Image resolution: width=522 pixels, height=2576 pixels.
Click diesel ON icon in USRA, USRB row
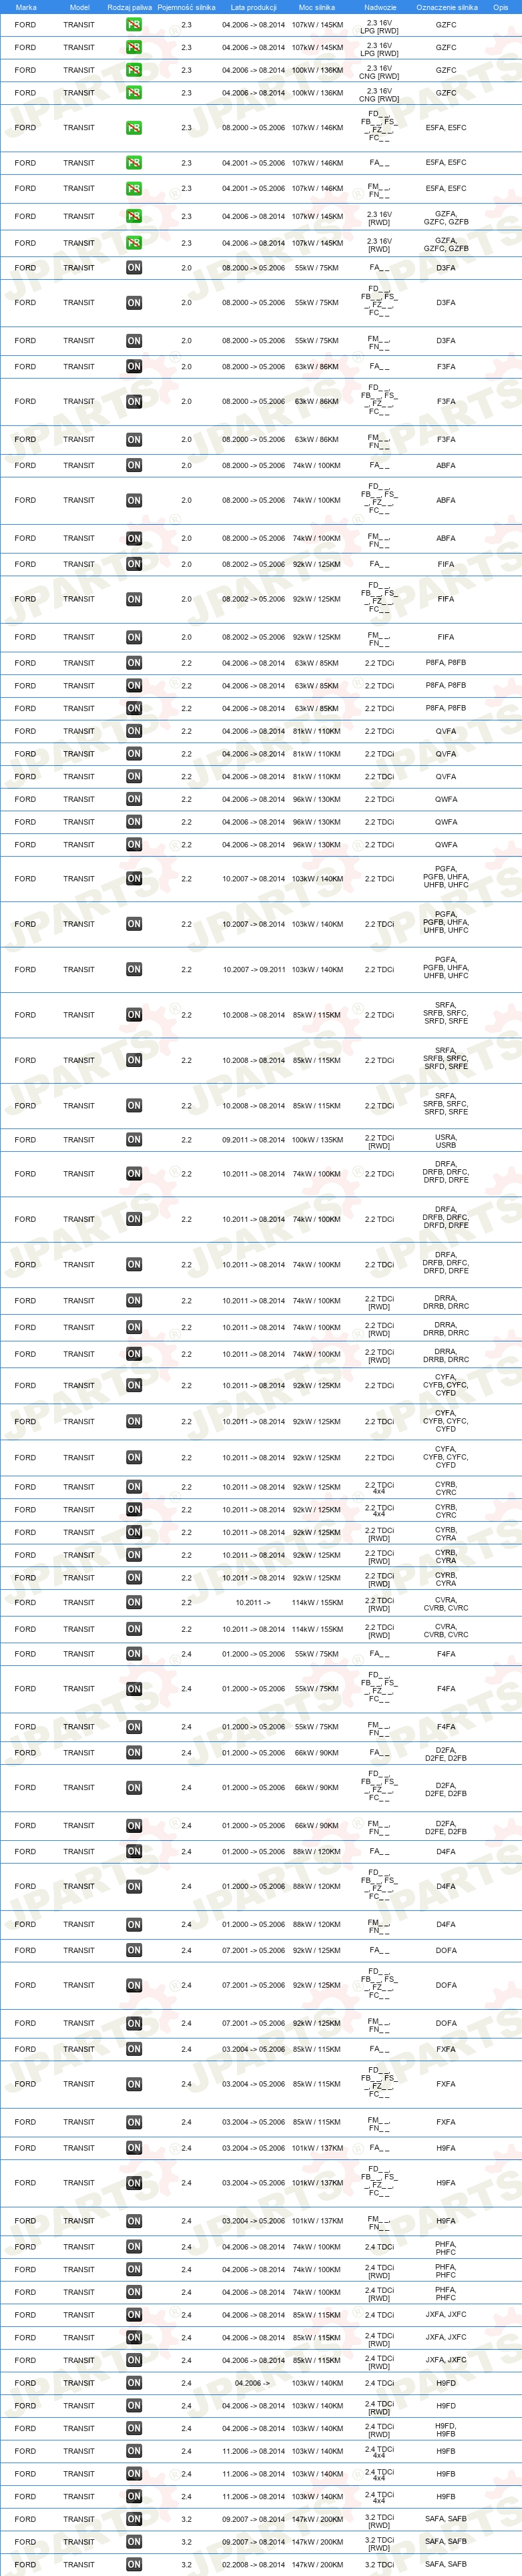click(134, 1140)
